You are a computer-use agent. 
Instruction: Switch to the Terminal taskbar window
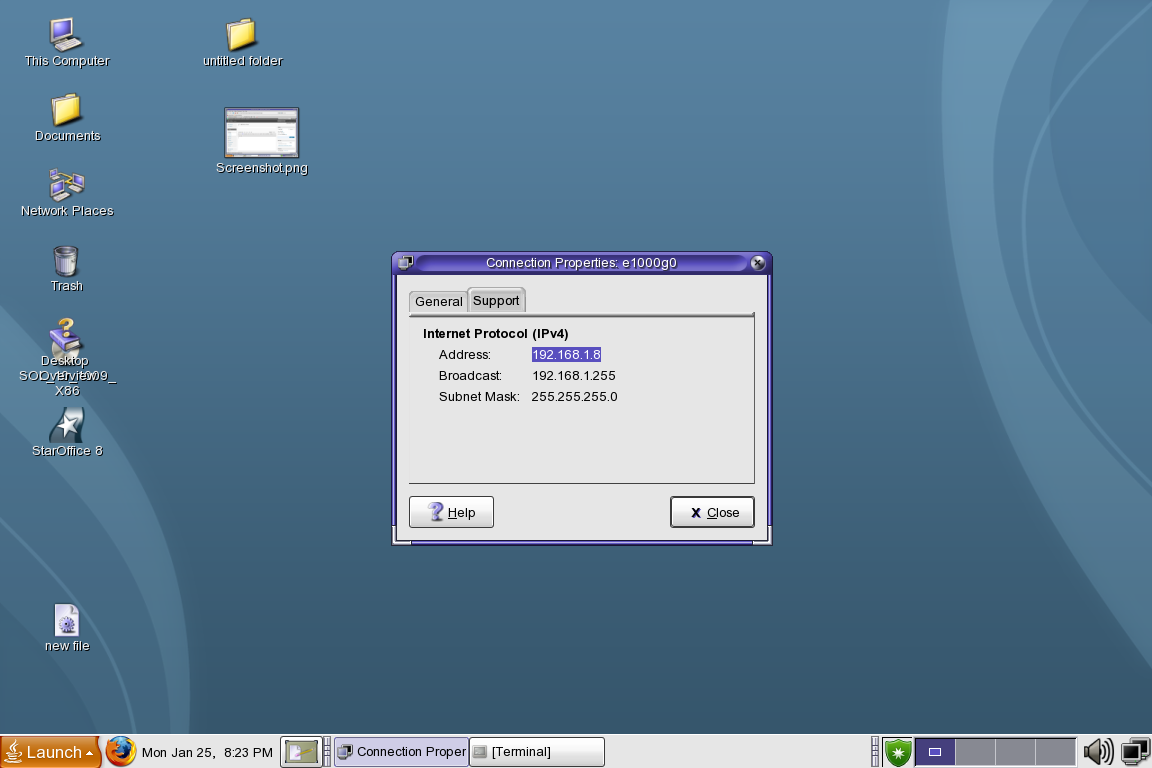pyautogui.click(x=537, y=752)
